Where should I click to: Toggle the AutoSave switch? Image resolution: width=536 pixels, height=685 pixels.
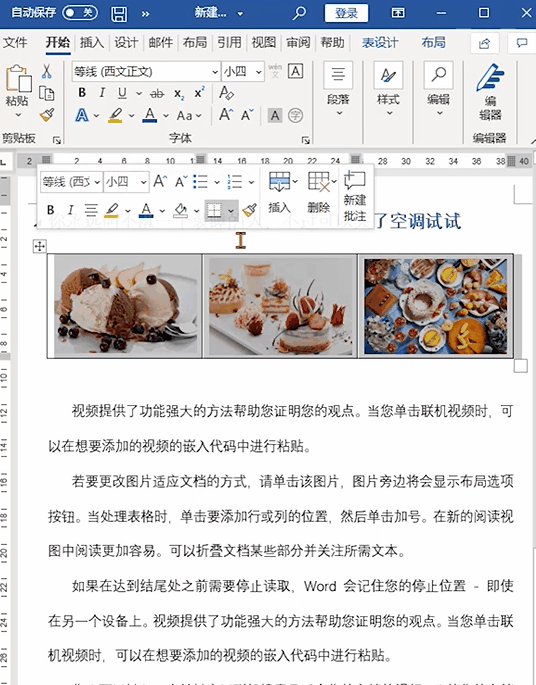[80, 13]
